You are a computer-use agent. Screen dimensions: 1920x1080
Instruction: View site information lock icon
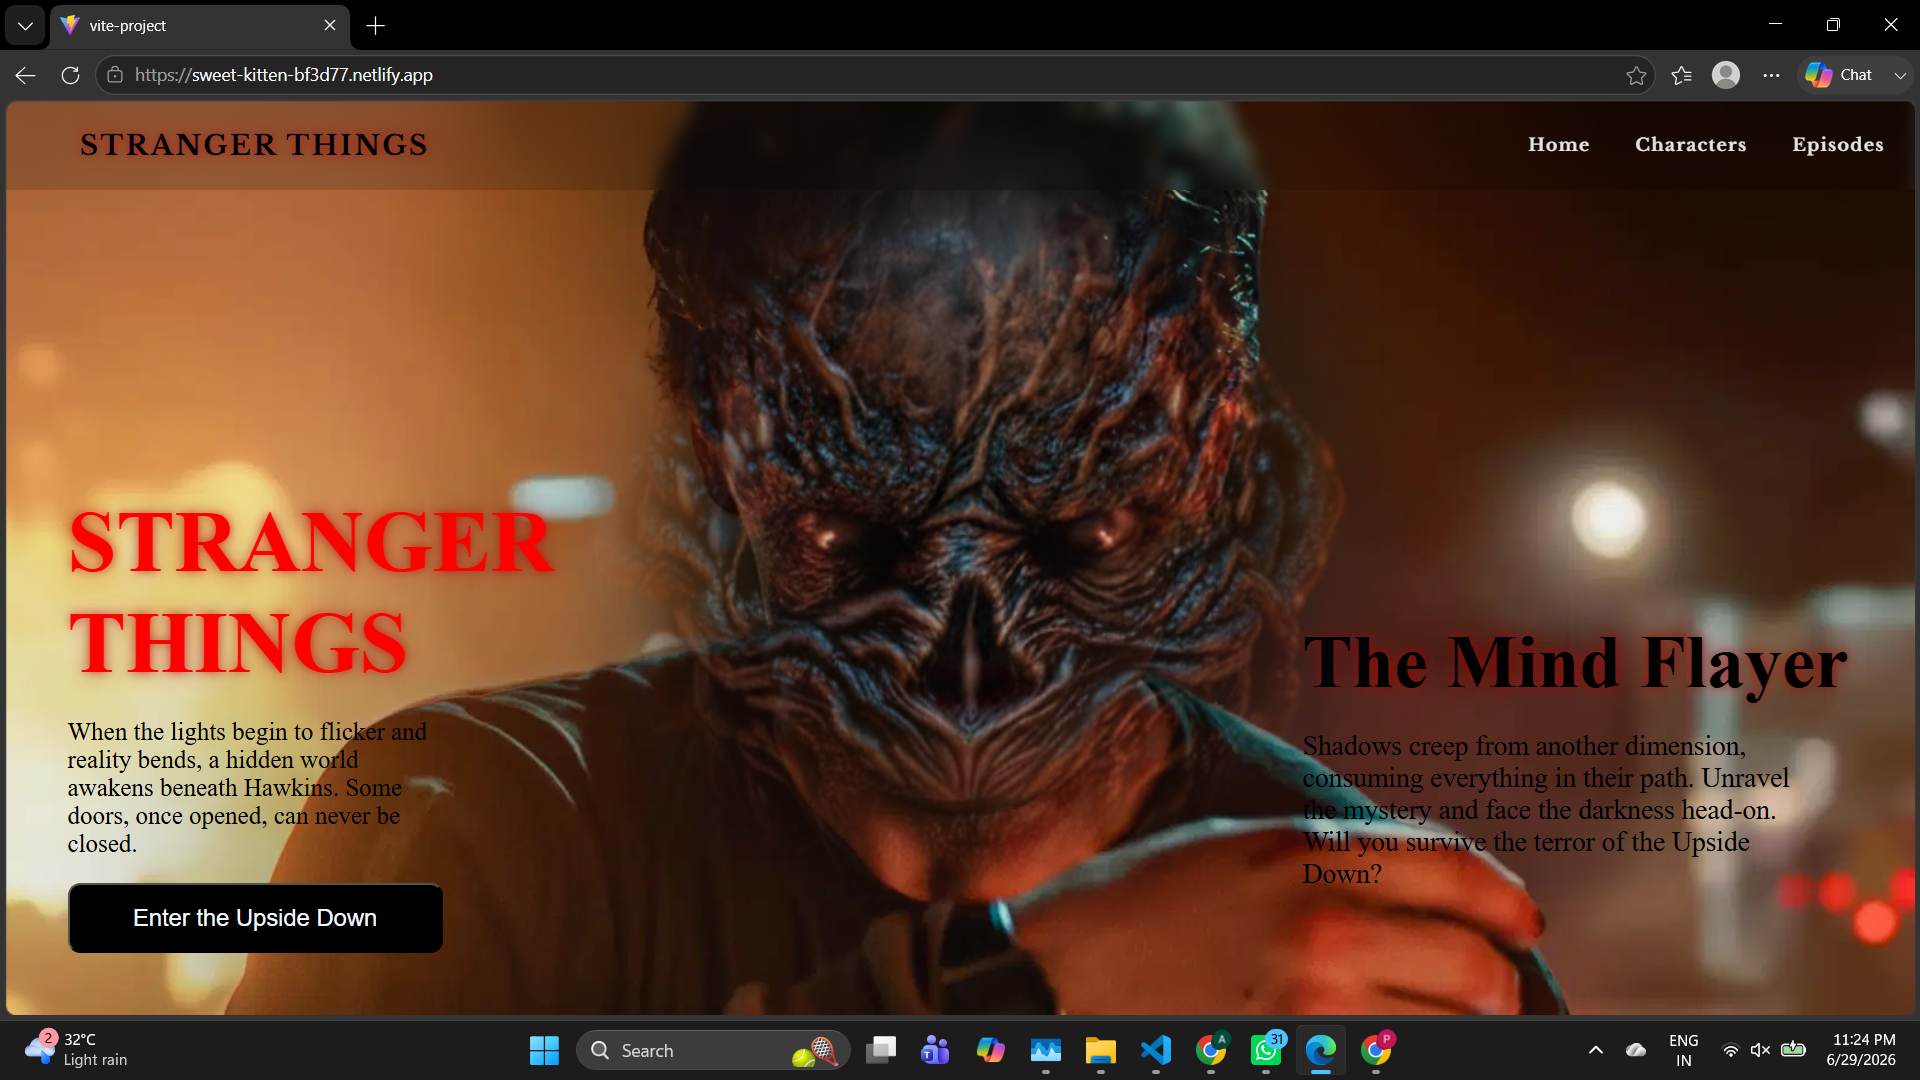coord(115,75)
